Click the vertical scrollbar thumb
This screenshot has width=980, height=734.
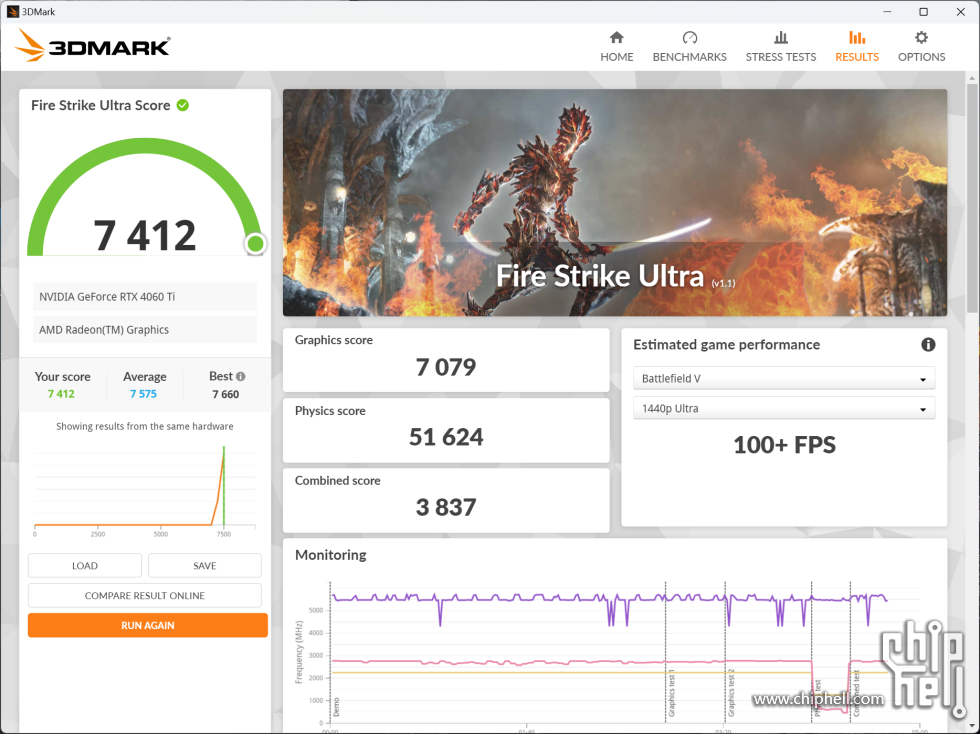[972, 197]
